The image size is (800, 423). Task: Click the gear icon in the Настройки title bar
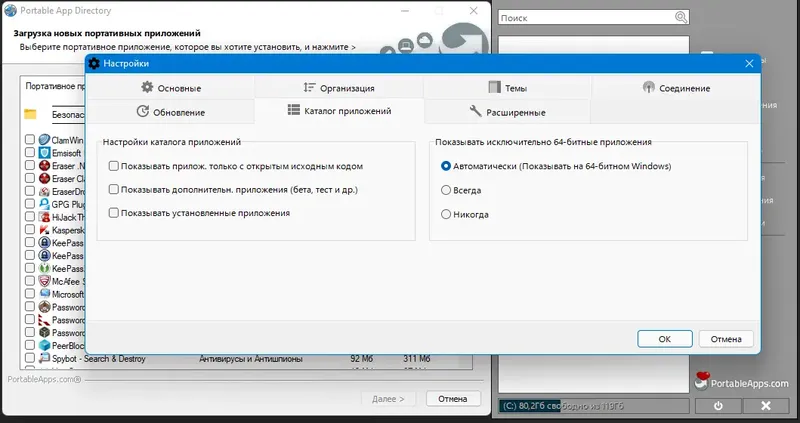pyautogui.click(x=94, y=63)
